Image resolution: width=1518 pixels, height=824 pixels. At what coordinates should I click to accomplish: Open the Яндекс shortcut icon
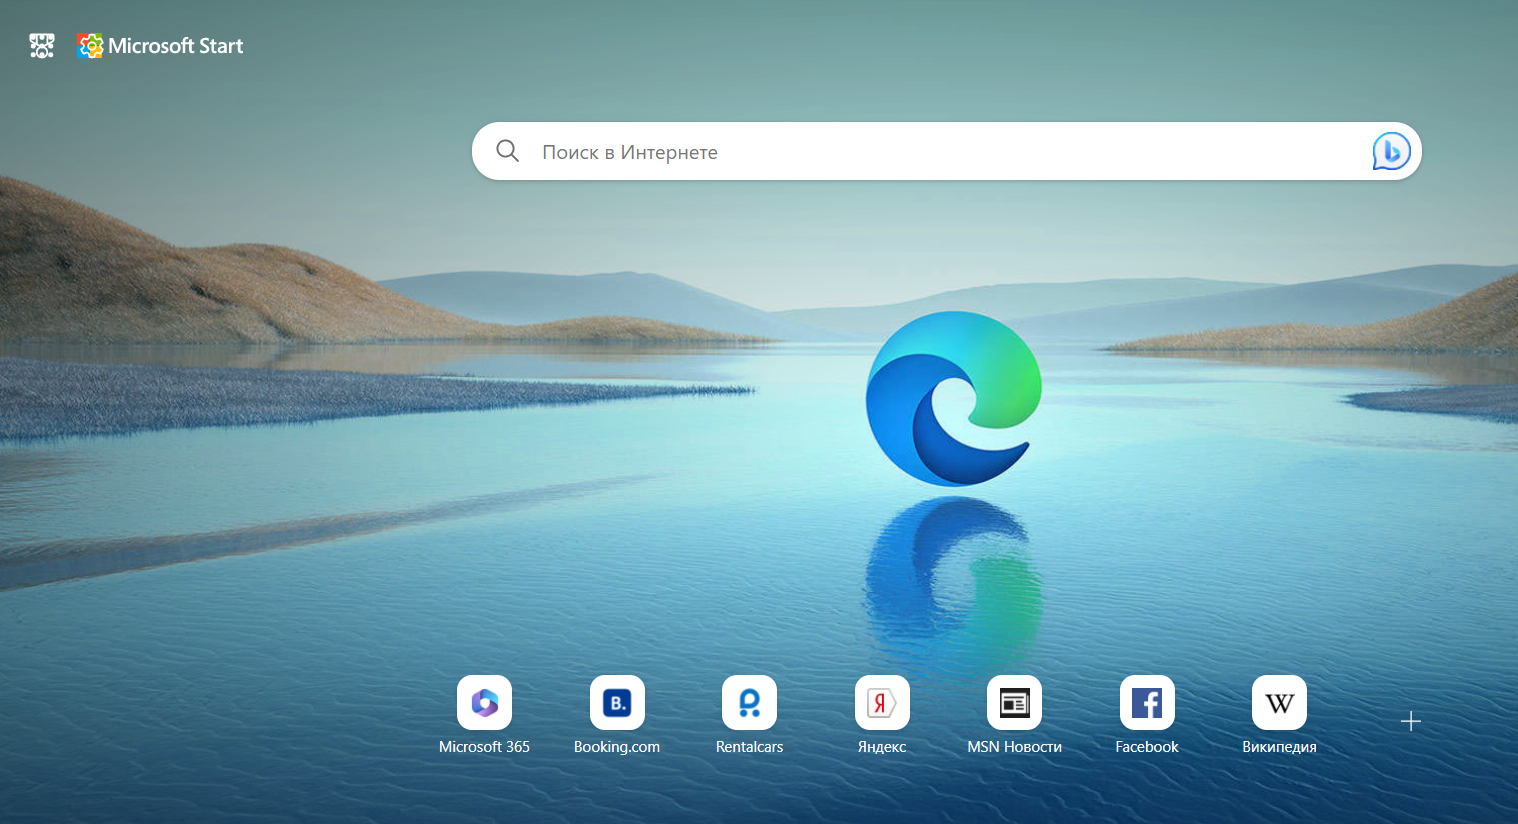coord(882,703)
